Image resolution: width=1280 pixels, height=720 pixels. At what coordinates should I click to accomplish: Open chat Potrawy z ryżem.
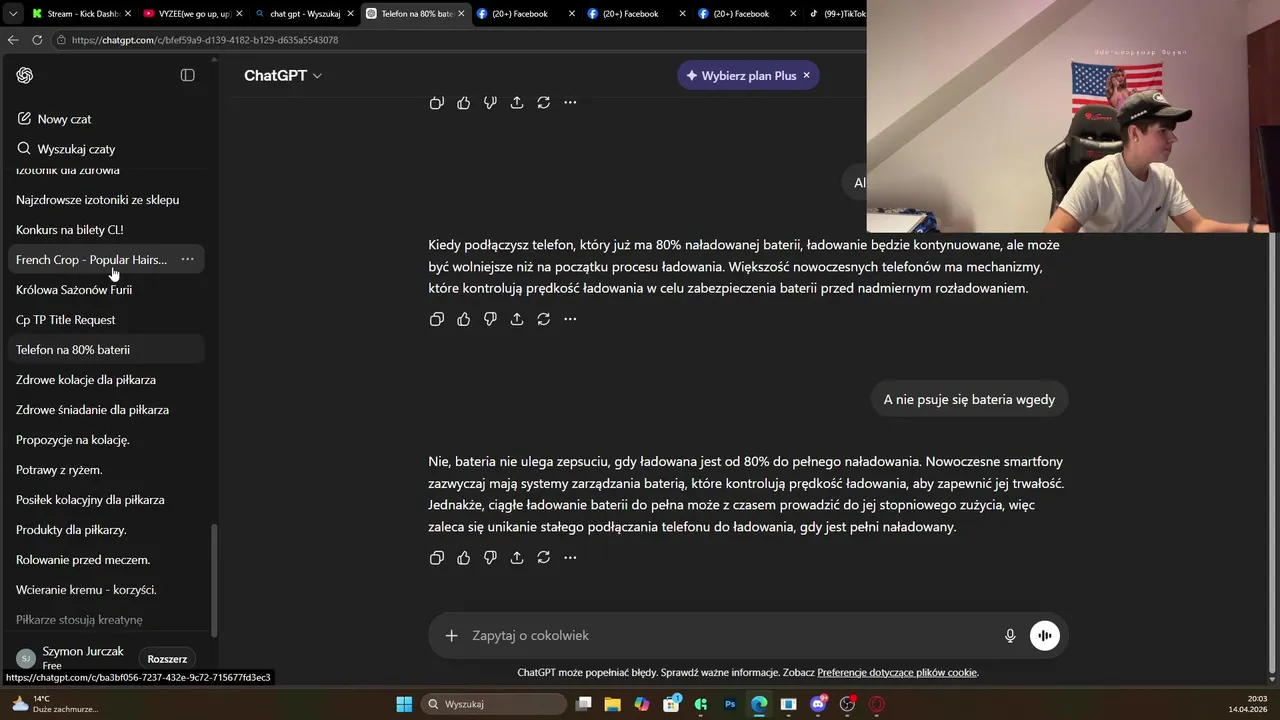pyautogui.click(x=106, y=469)
